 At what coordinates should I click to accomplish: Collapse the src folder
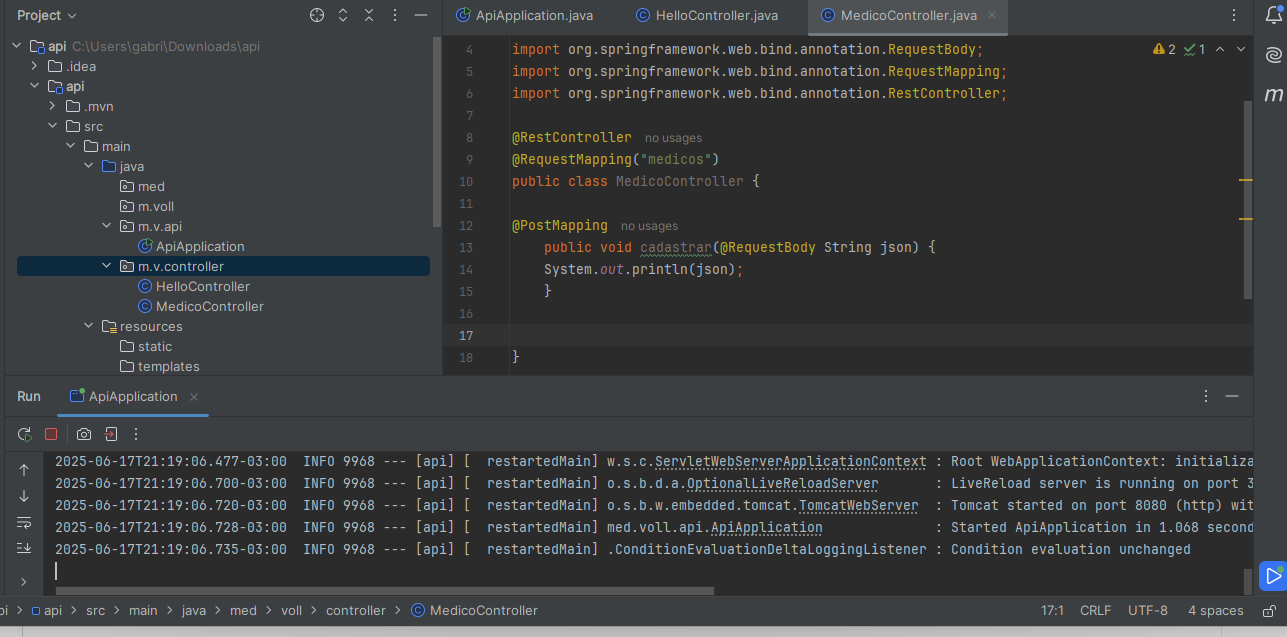pos(53,126)
